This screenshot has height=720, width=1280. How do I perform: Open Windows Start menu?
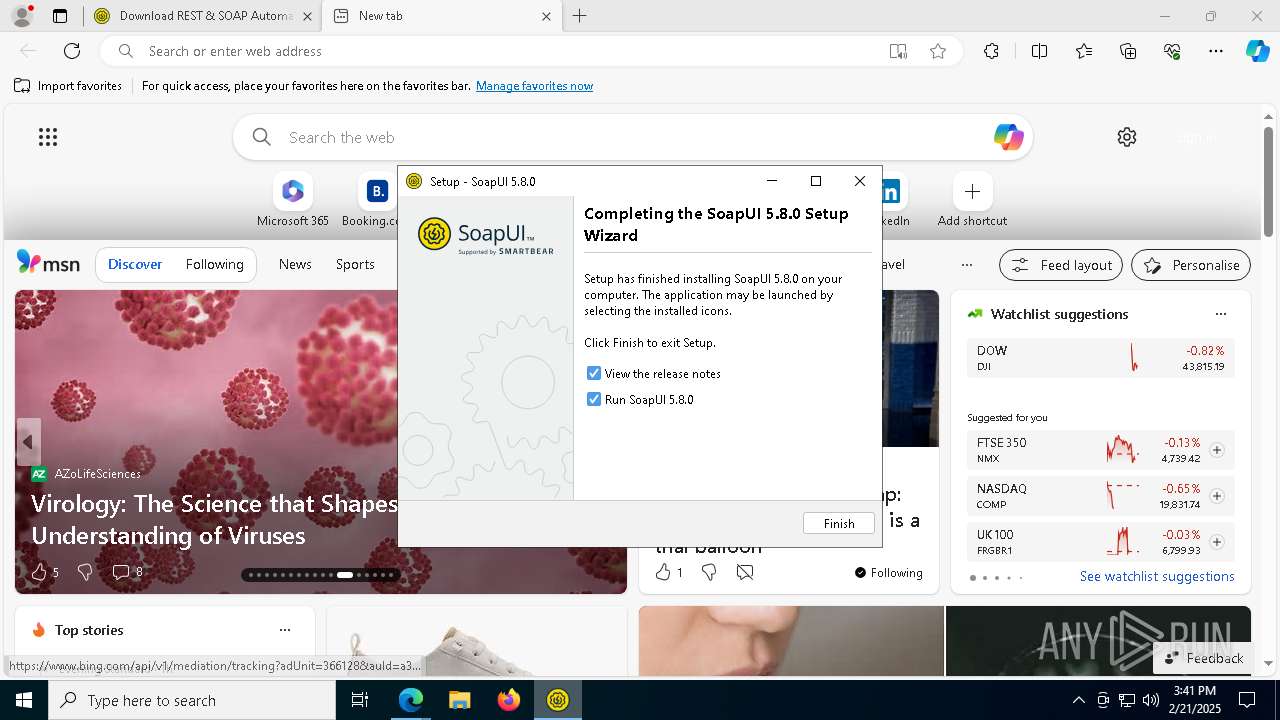[24, 700]
